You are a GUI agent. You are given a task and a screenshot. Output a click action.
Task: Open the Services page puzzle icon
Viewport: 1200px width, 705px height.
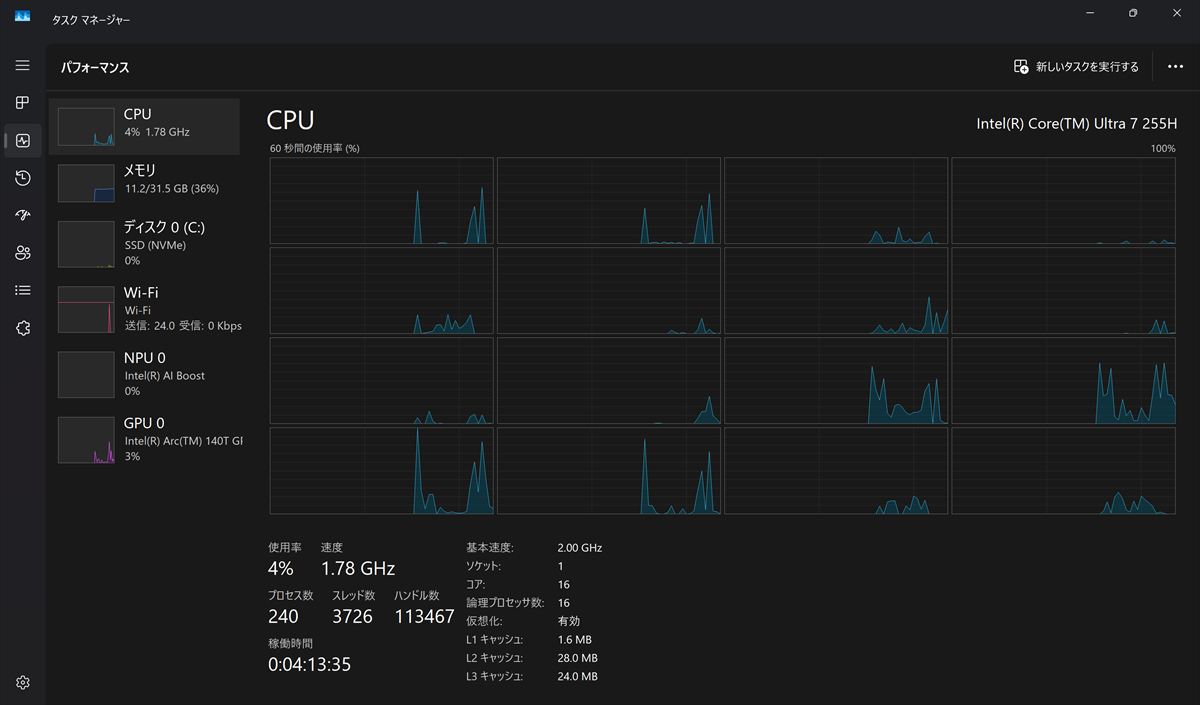pos(22,328)
